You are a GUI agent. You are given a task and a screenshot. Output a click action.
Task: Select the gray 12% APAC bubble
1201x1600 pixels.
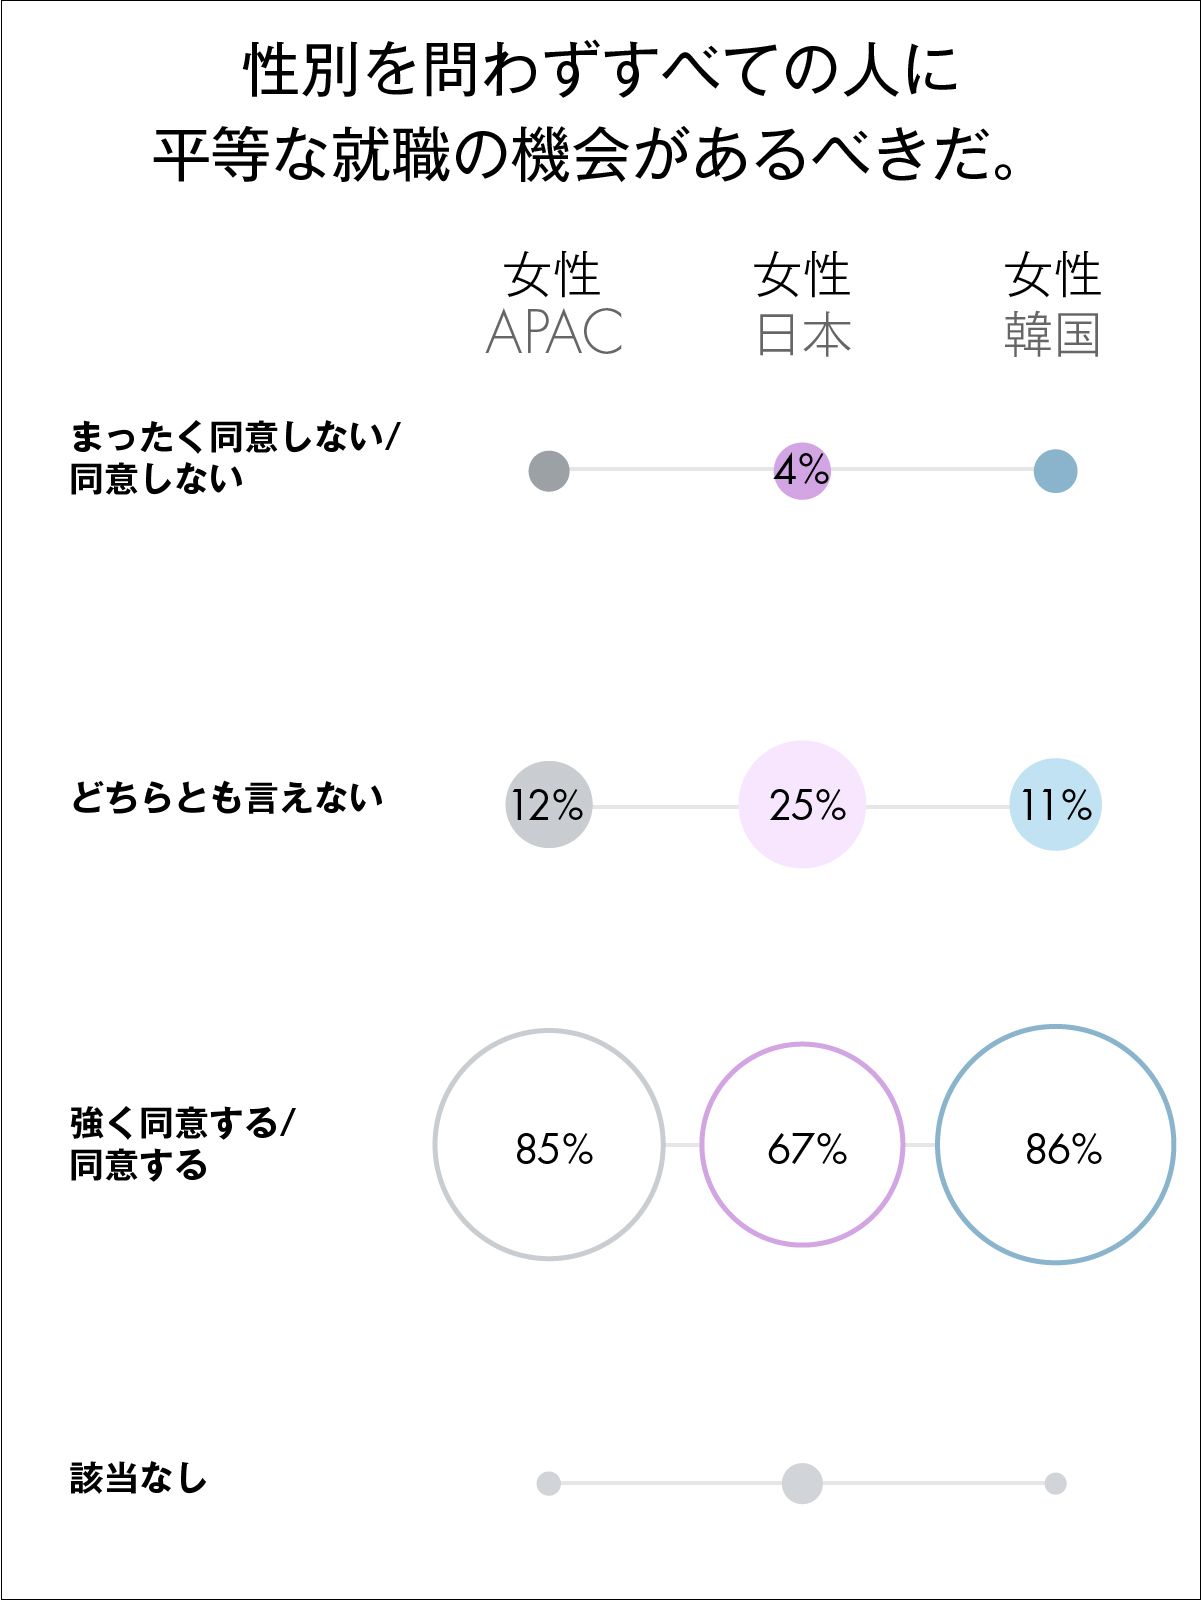549,805
